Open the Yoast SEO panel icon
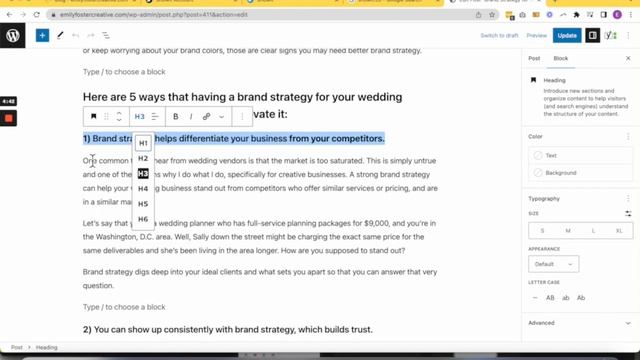 pos(611,36)
